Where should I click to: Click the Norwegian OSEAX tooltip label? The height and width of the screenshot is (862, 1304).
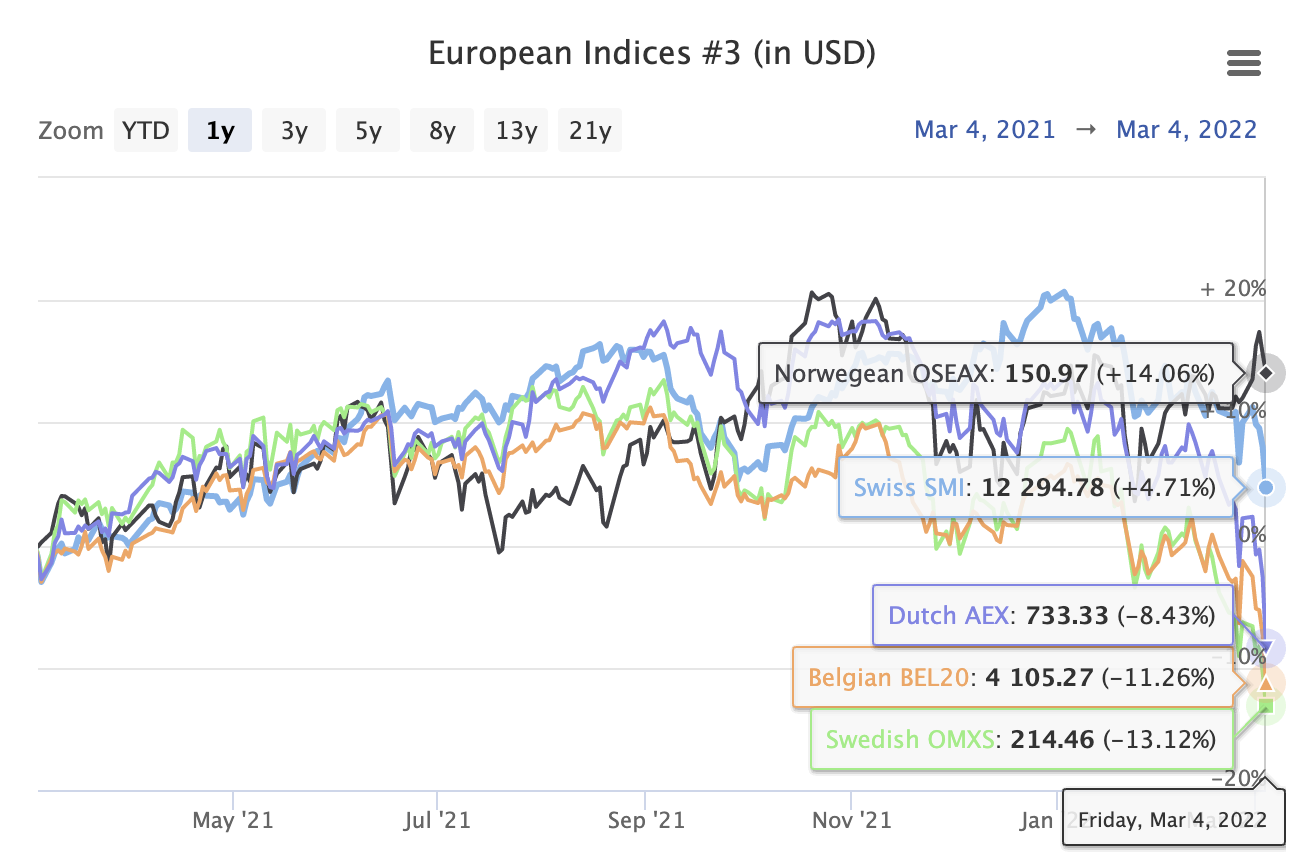994,374
